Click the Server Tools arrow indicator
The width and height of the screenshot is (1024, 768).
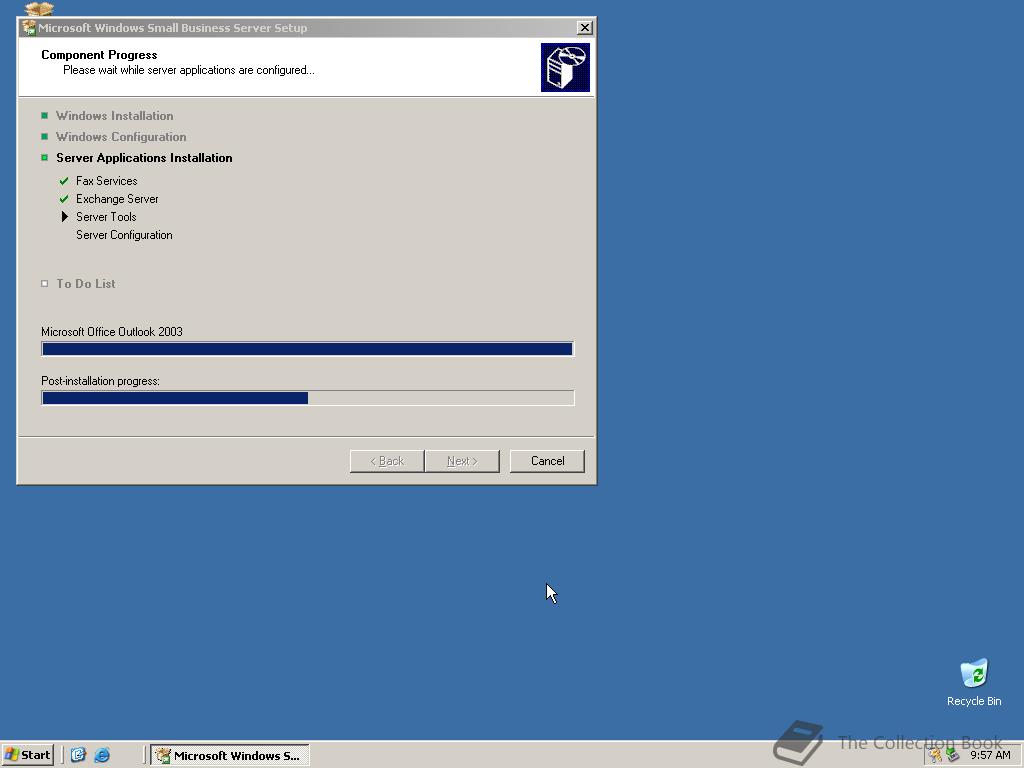click(x=65, y=217)
